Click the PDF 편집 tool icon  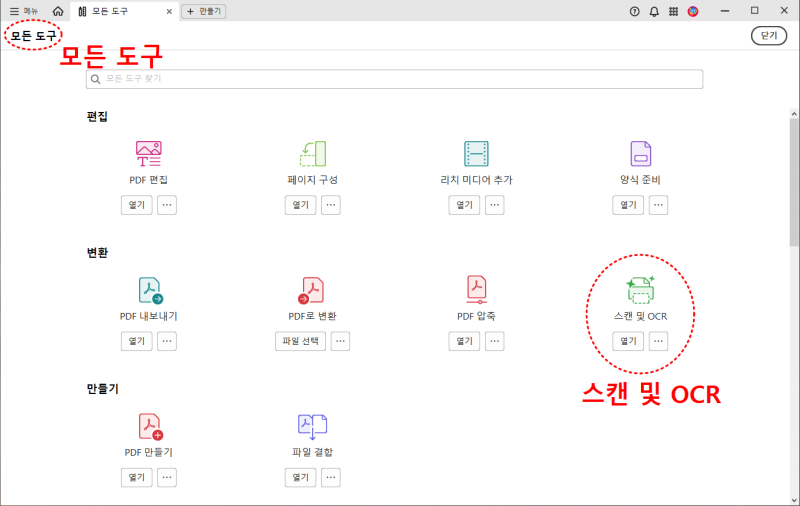click(148, 154)
